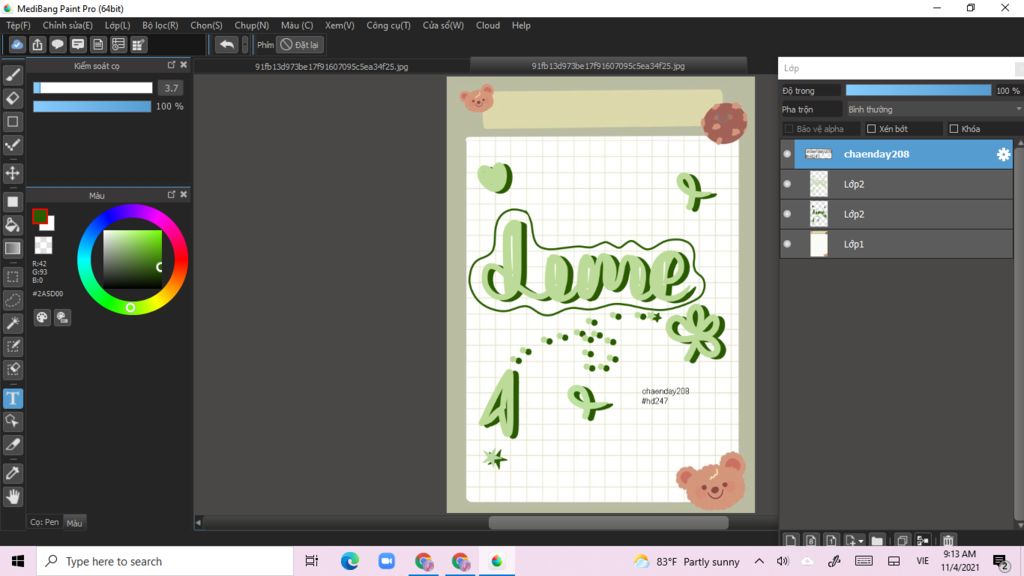The width and height of the screenshot is (1024, 576).
Task: Click the Đặt lại reset button
Action: click(300, 44)
